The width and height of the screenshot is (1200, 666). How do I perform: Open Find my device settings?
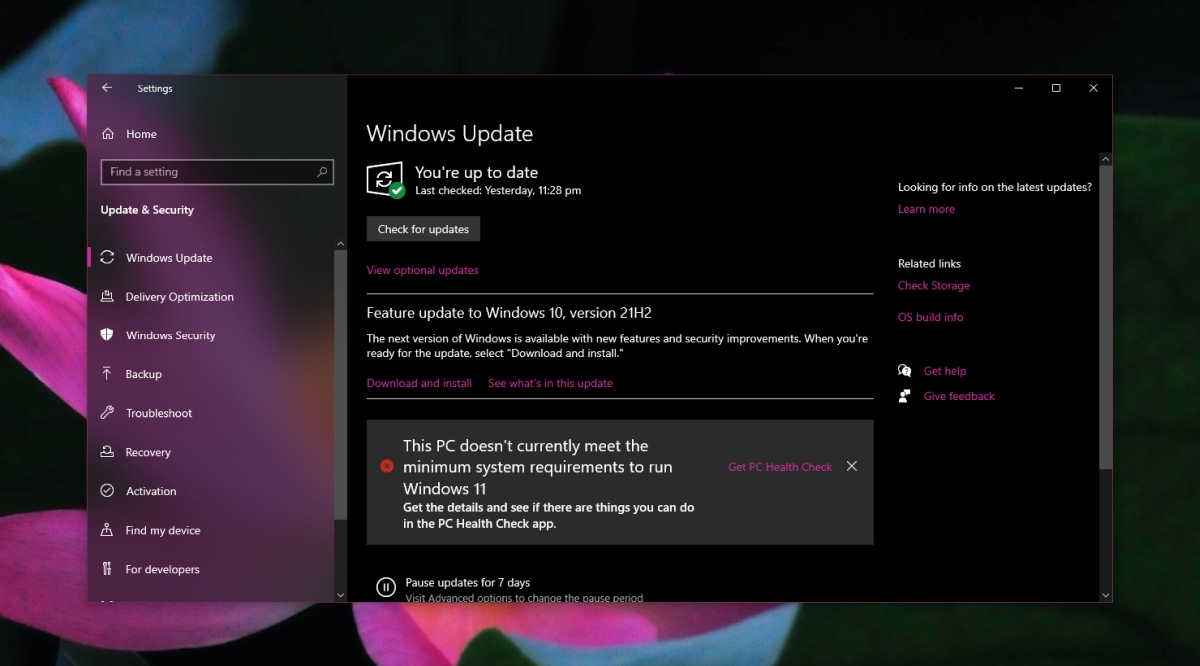pos(163,531)
